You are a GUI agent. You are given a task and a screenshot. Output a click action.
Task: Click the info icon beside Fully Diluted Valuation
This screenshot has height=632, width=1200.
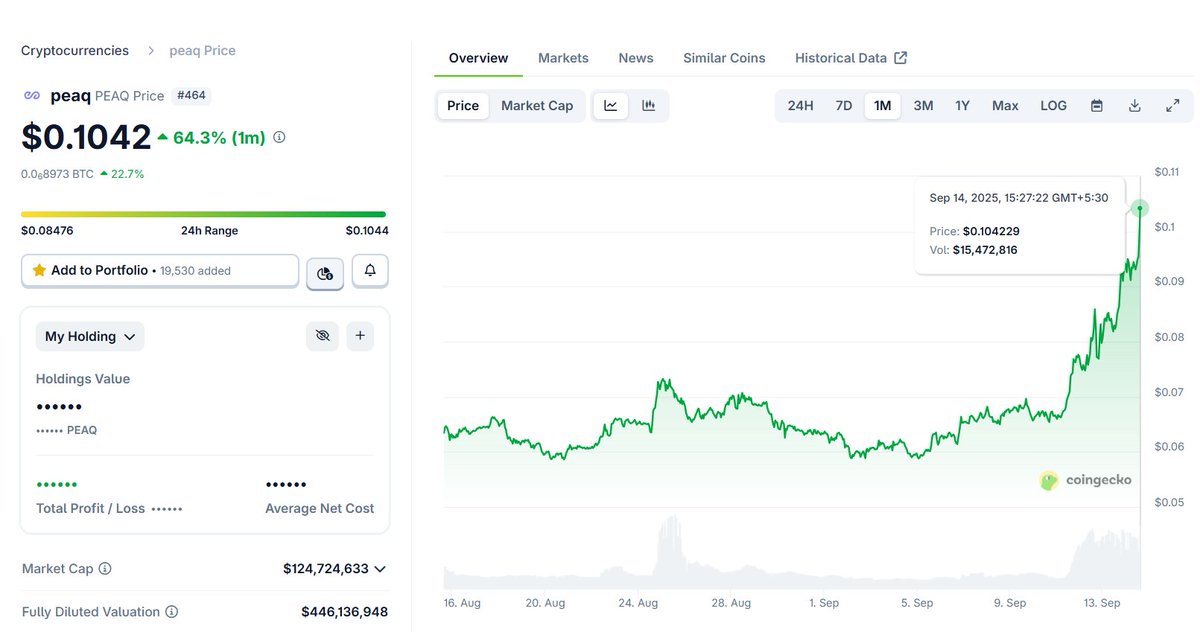point(172,611)
